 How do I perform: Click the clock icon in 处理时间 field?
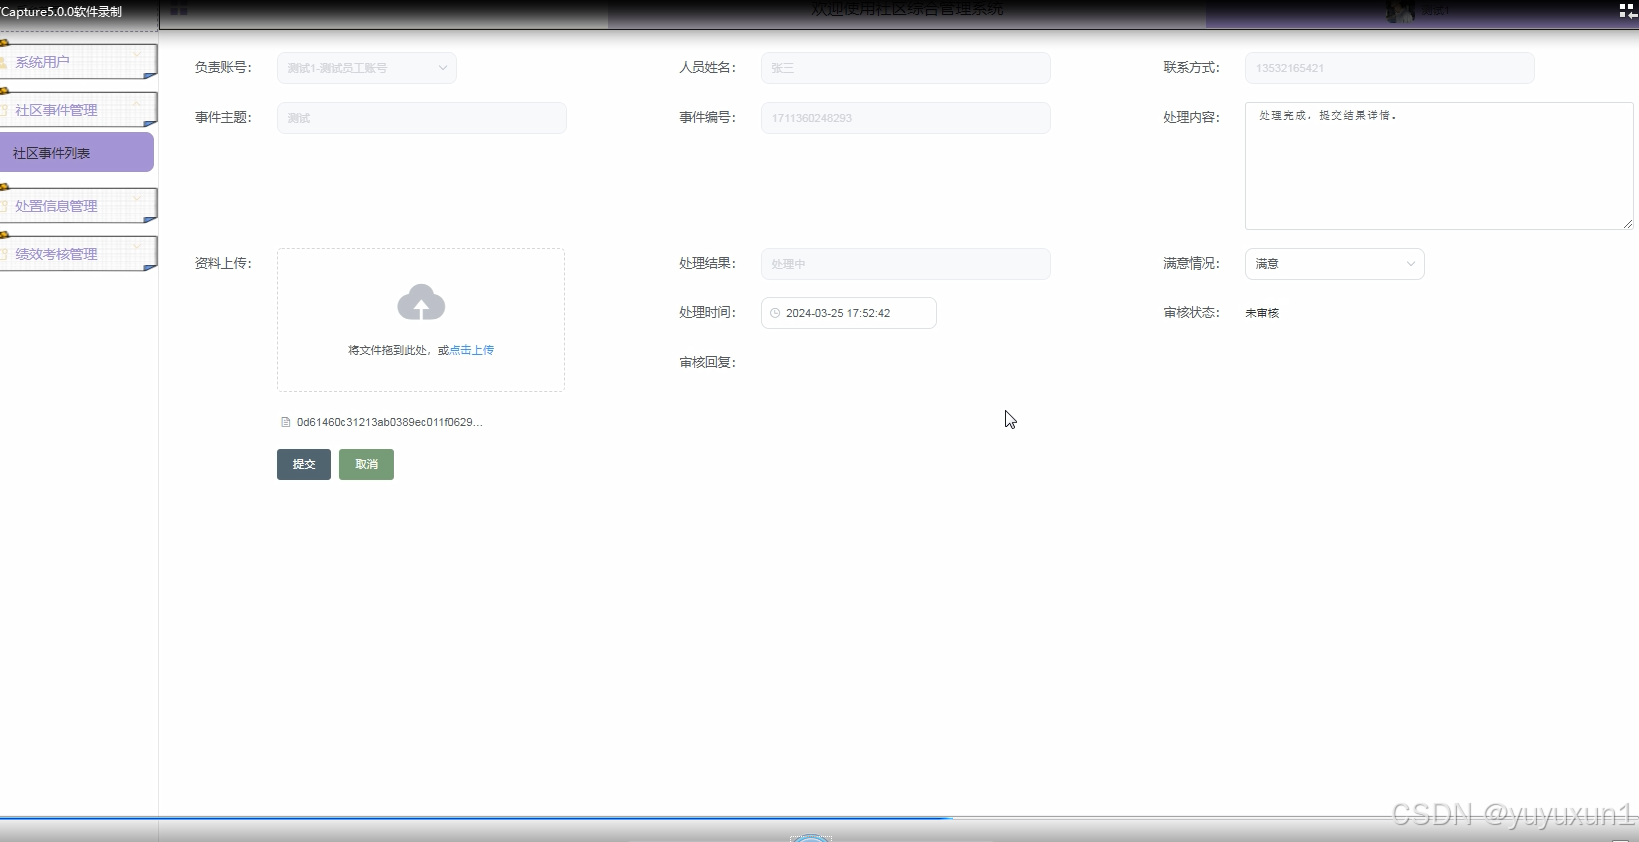[775, 313]
